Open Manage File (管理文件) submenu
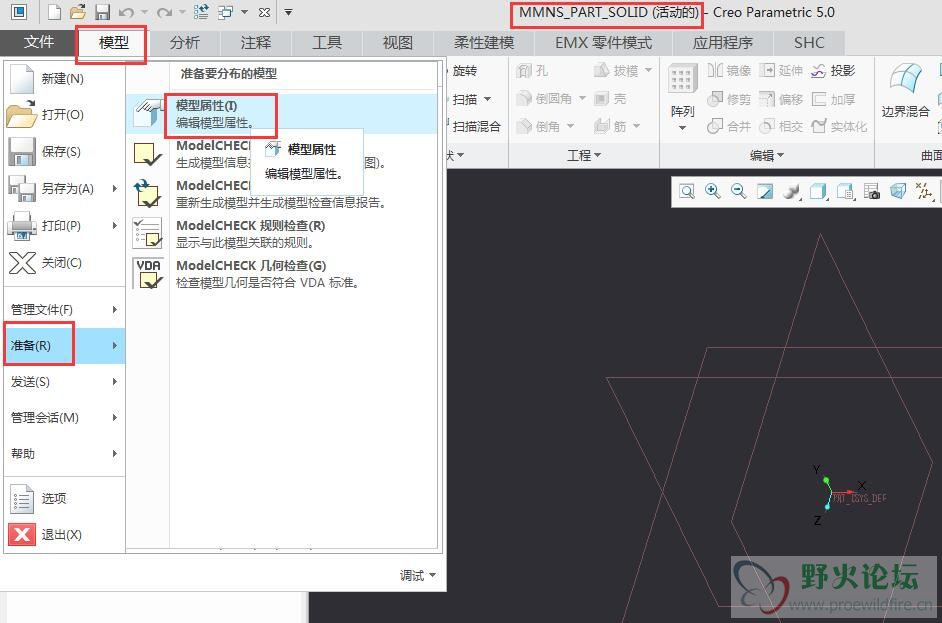Screen dimensions: 942x623 click(x=64, y=309)
